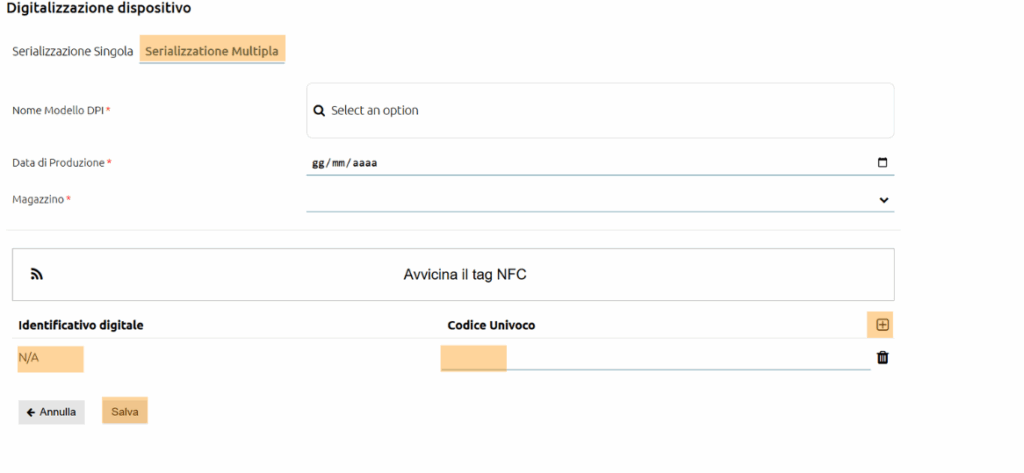The height and width of the screenshot is (473, 1024).
Task: Open the Nome Modello DPI select box
Action: click(600, 110)
